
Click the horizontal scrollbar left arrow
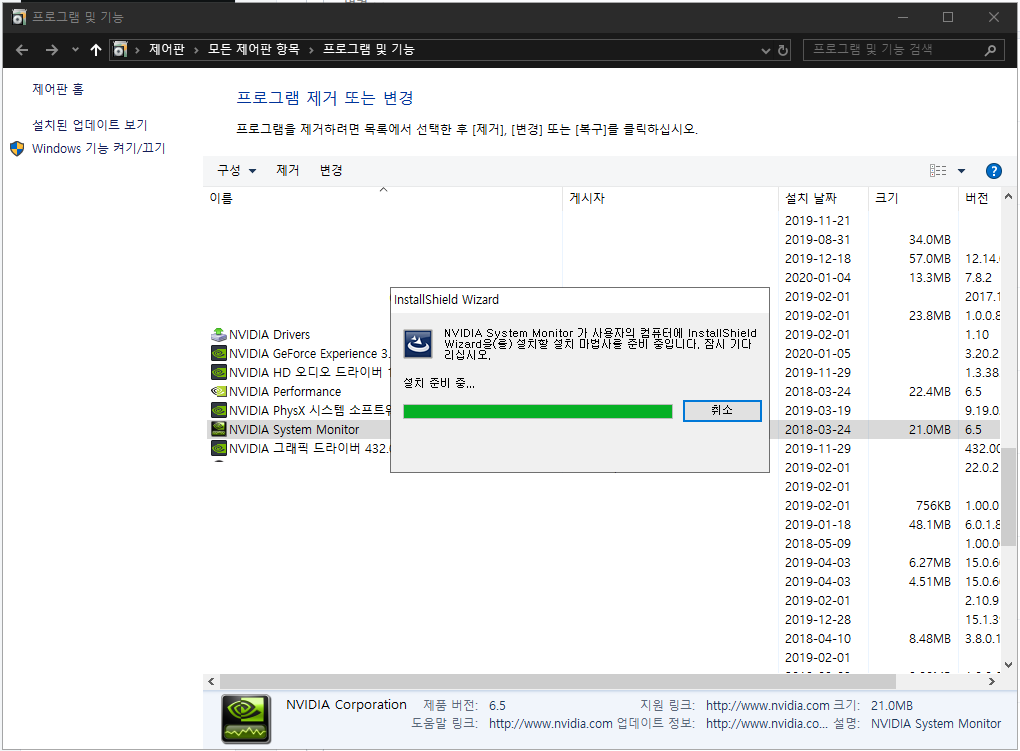point(211,681)
